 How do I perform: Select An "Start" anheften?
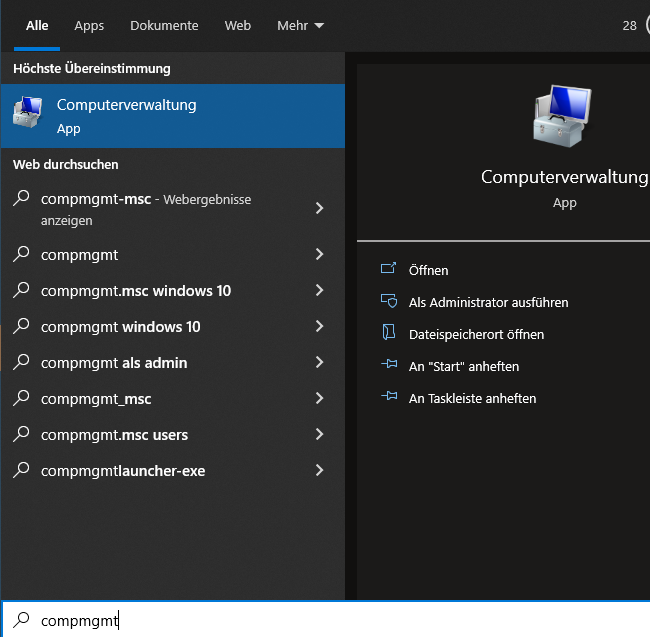click(464, 366)
